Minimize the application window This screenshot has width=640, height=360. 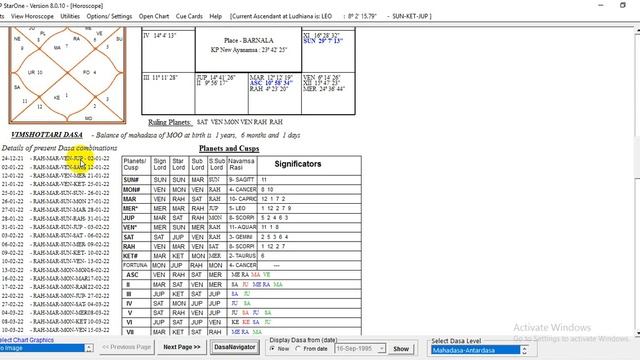[x=601, y=5]
